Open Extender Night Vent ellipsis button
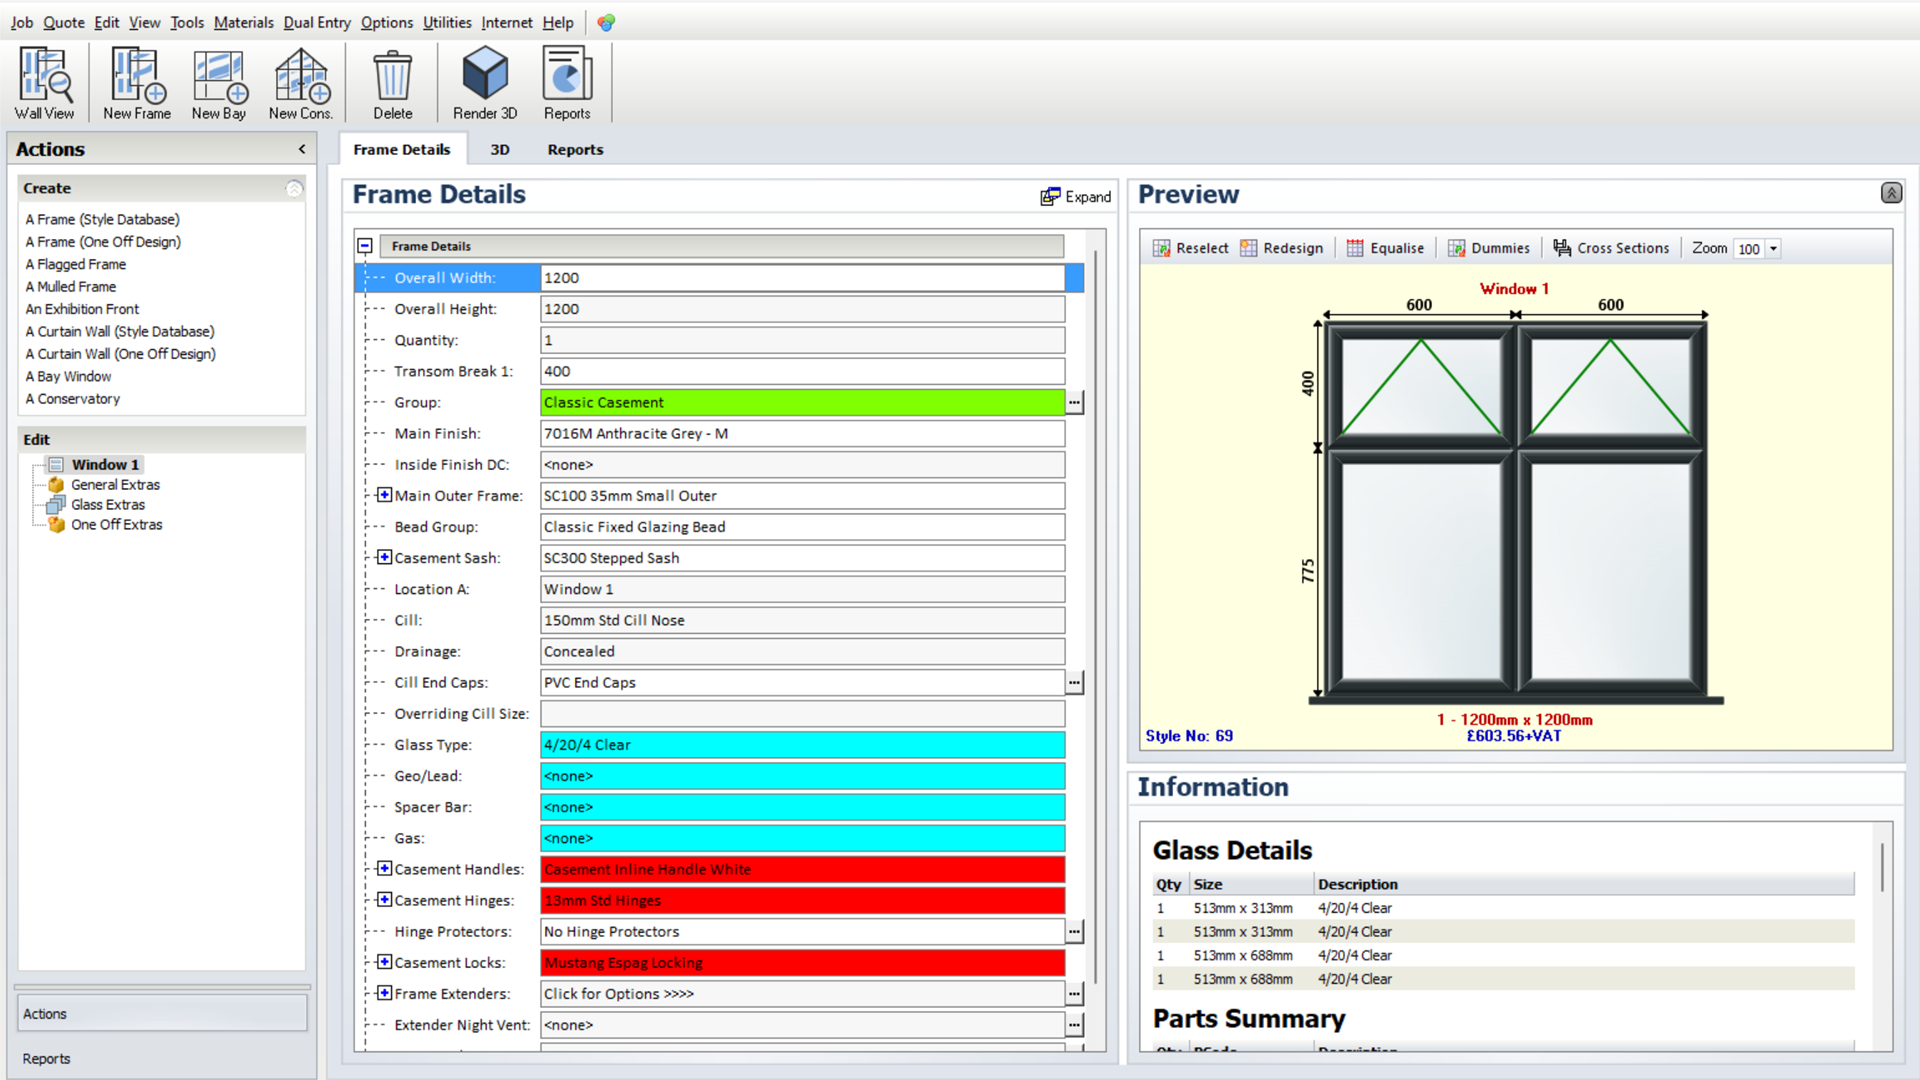This screenshot has width=1920, height=1080. pos(1074,1025)
